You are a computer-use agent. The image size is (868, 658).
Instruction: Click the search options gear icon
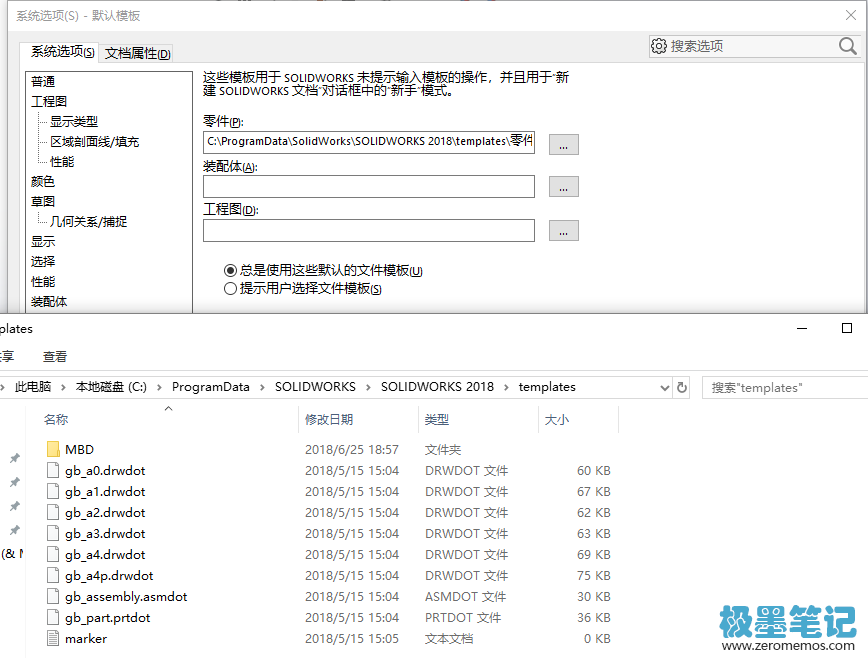[x=659, y=46]
